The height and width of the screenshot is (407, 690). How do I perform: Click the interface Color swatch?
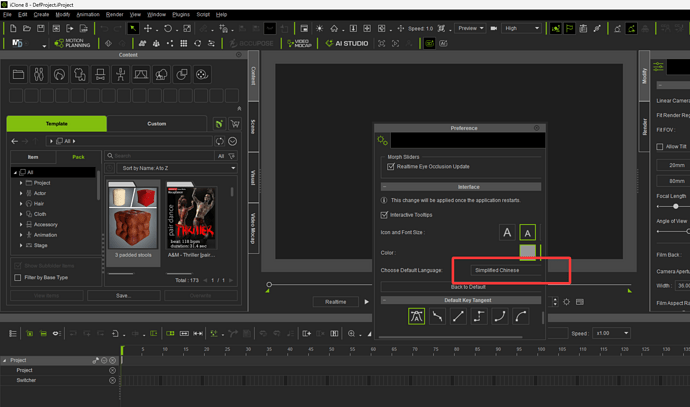[528, 253]
